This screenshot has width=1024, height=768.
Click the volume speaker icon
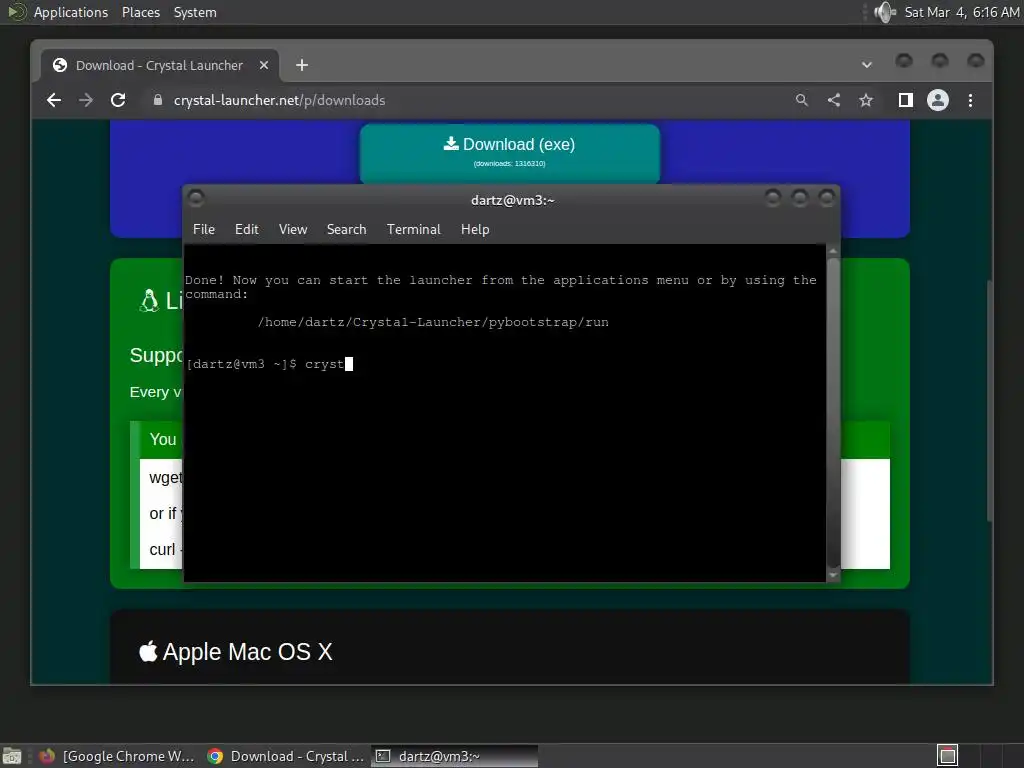(885, 12)
